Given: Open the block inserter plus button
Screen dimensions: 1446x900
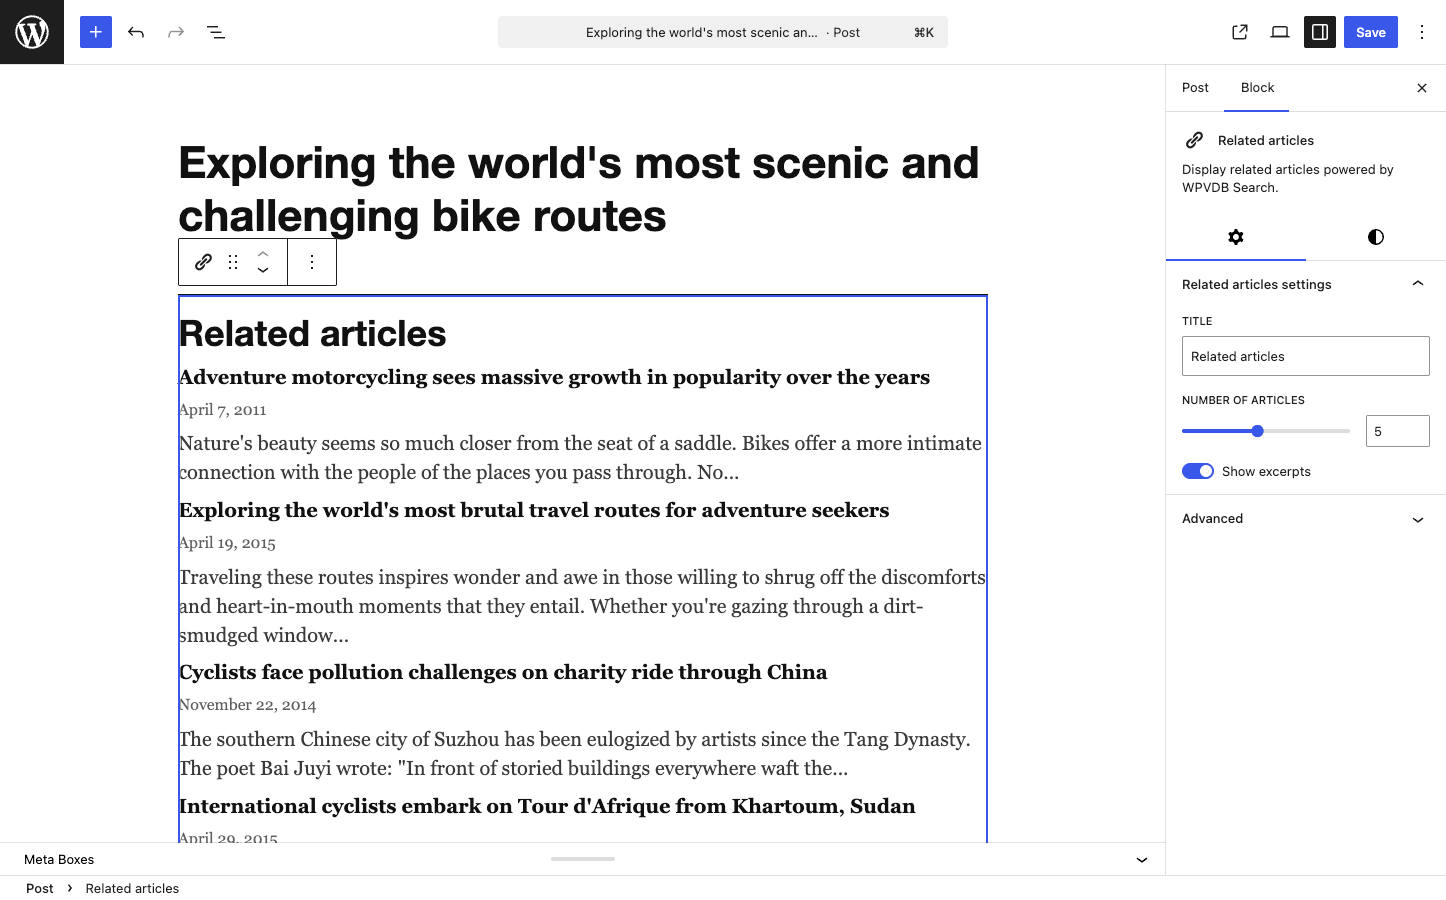Looking at the screenshot, I should point(96,32).
